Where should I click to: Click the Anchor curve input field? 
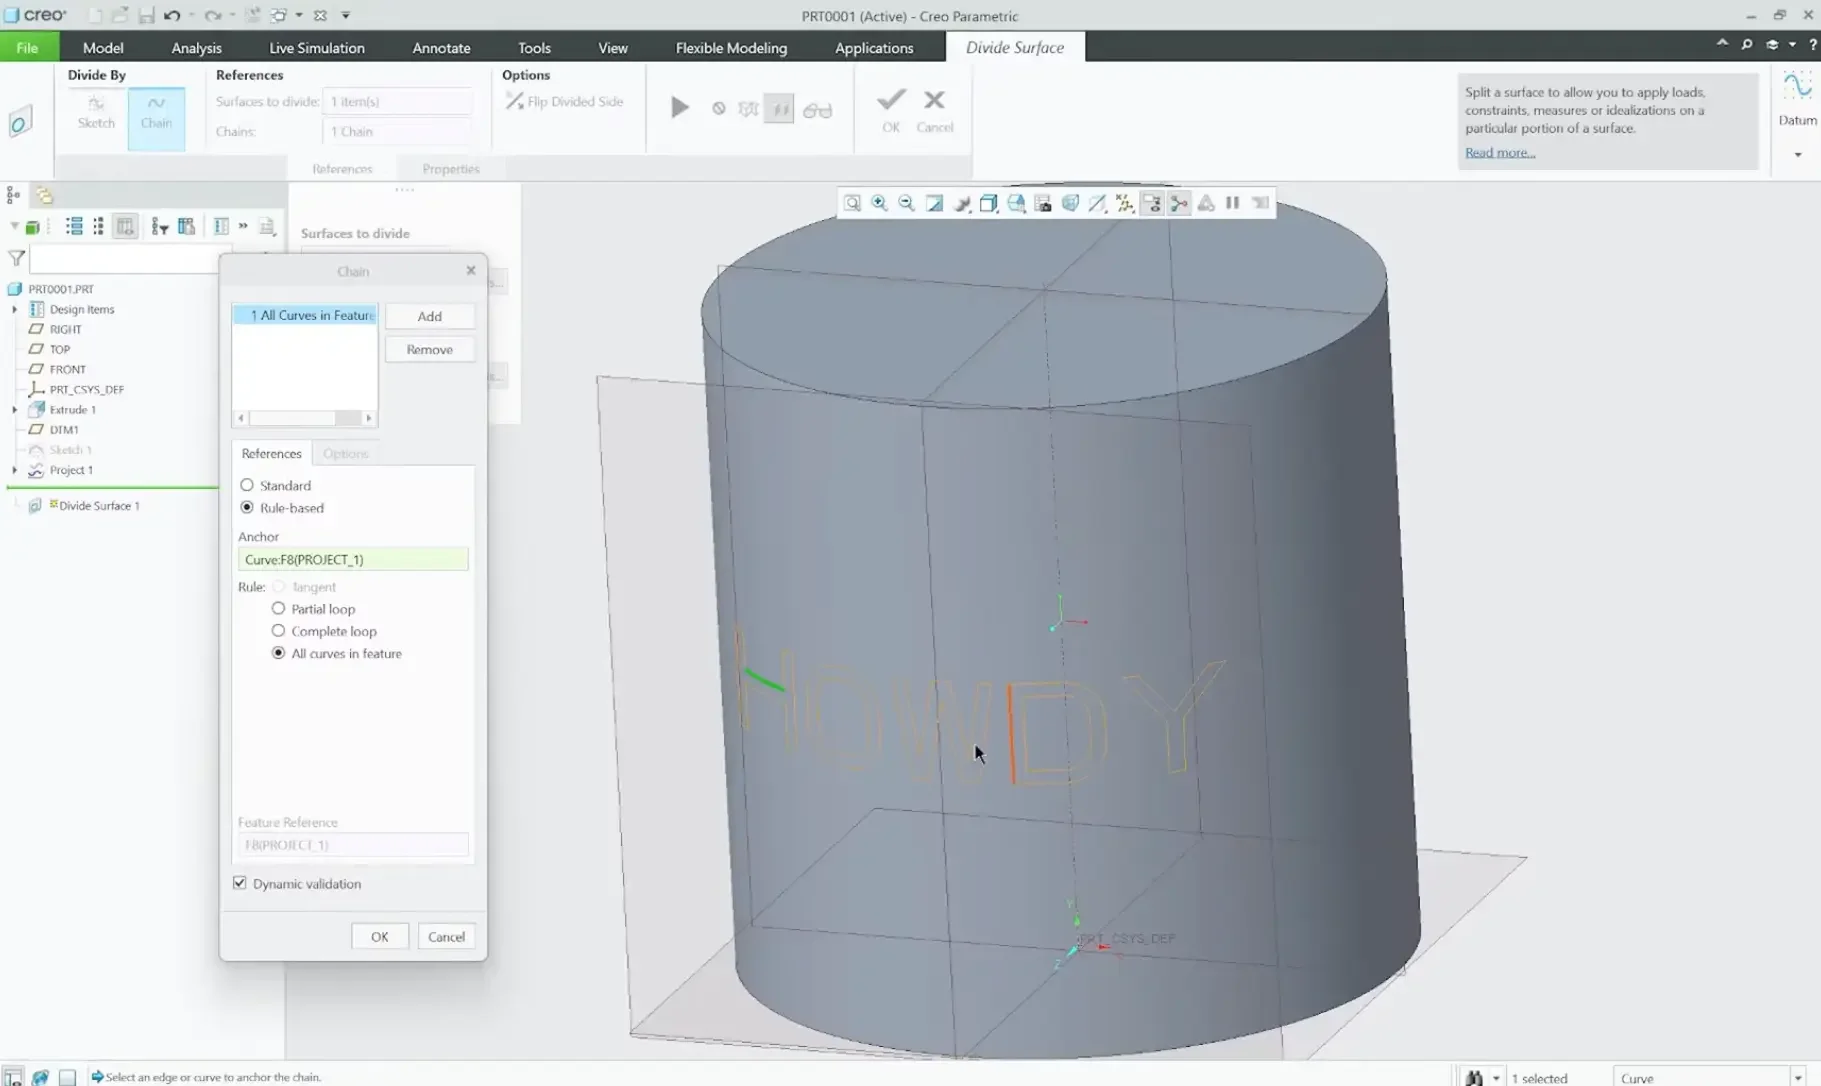(353, 559)
